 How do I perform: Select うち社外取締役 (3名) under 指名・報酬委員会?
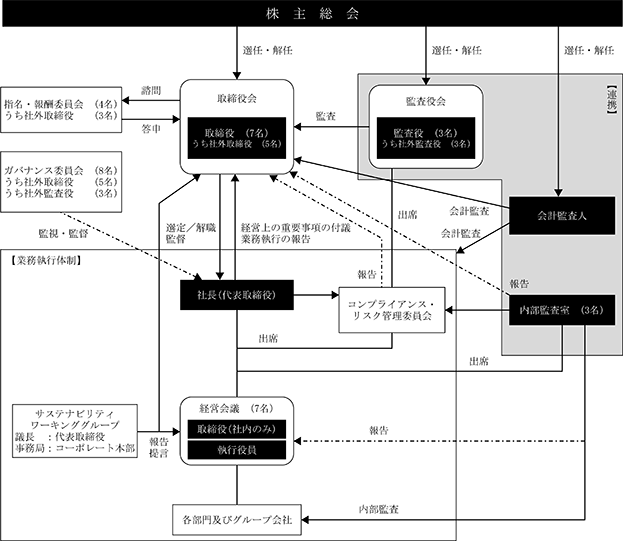61,116
